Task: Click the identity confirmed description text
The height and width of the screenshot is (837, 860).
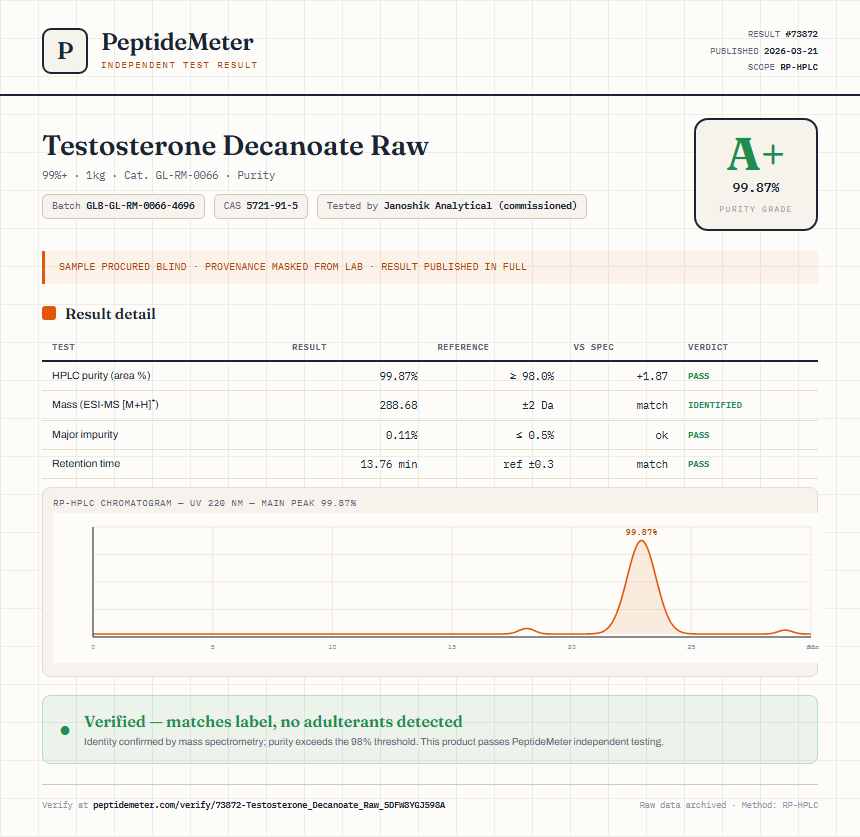Action: pyautogui.click(x=374, y=742)
